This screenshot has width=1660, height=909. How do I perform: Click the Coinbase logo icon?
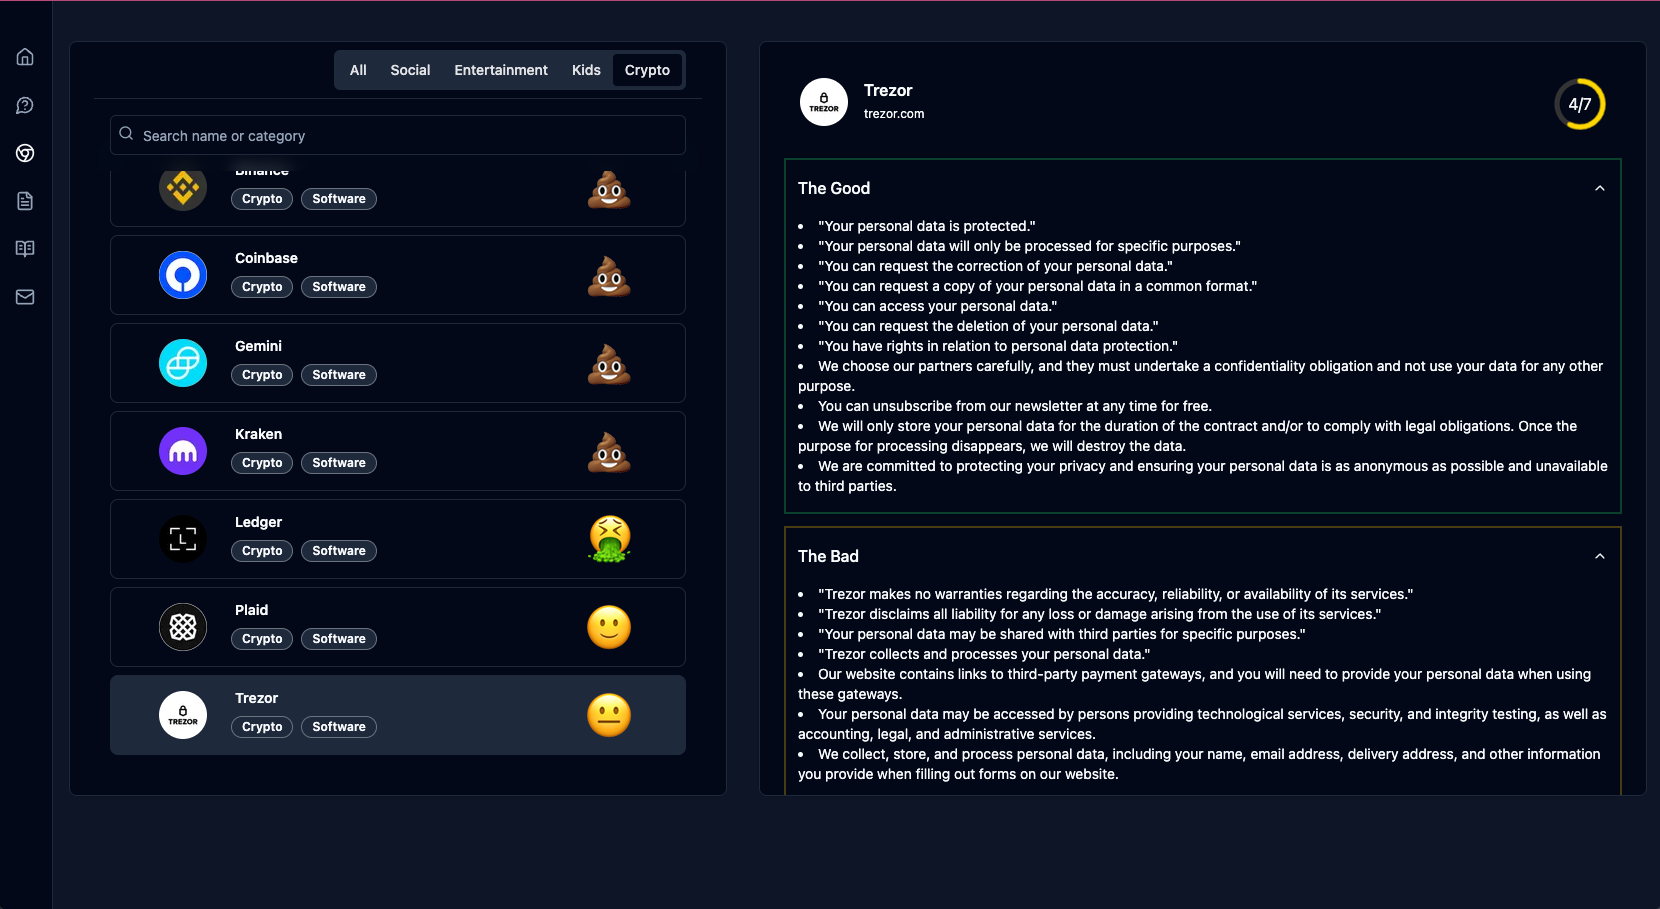click(183, 275)
